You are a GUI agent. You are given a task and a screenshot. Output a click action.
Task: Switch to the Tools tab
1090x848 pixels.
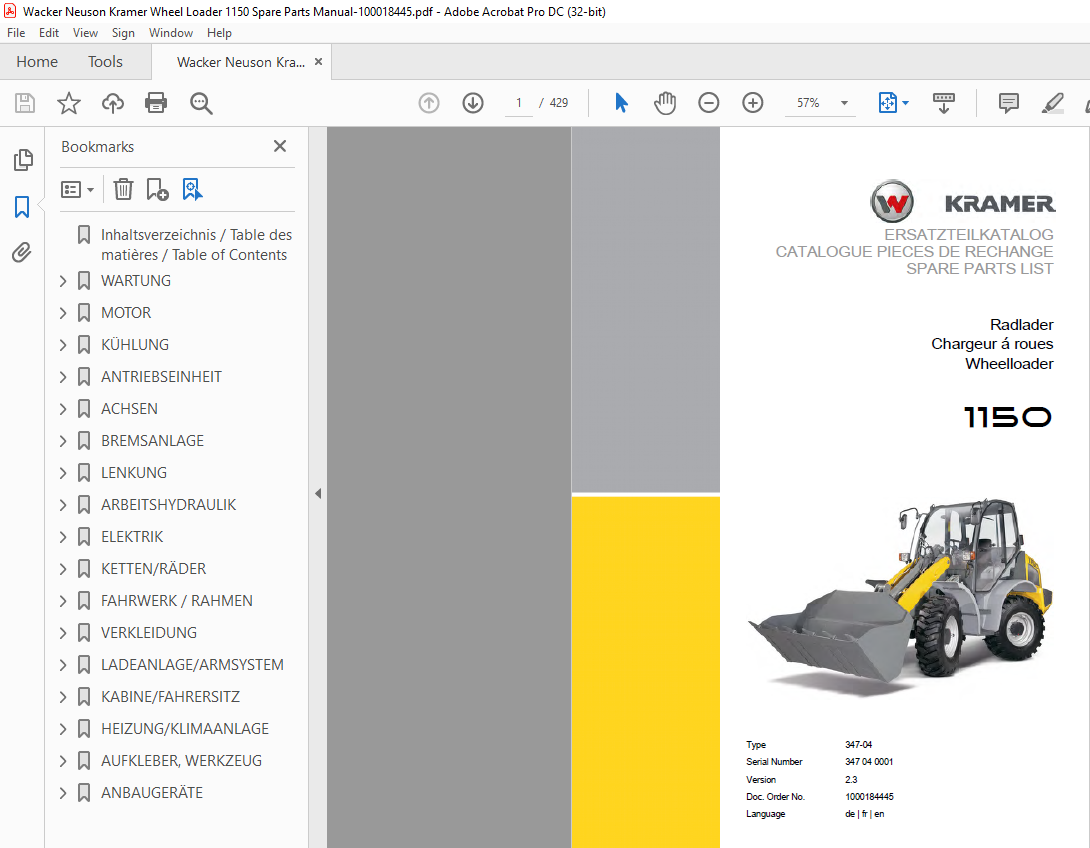pos(105,62)
